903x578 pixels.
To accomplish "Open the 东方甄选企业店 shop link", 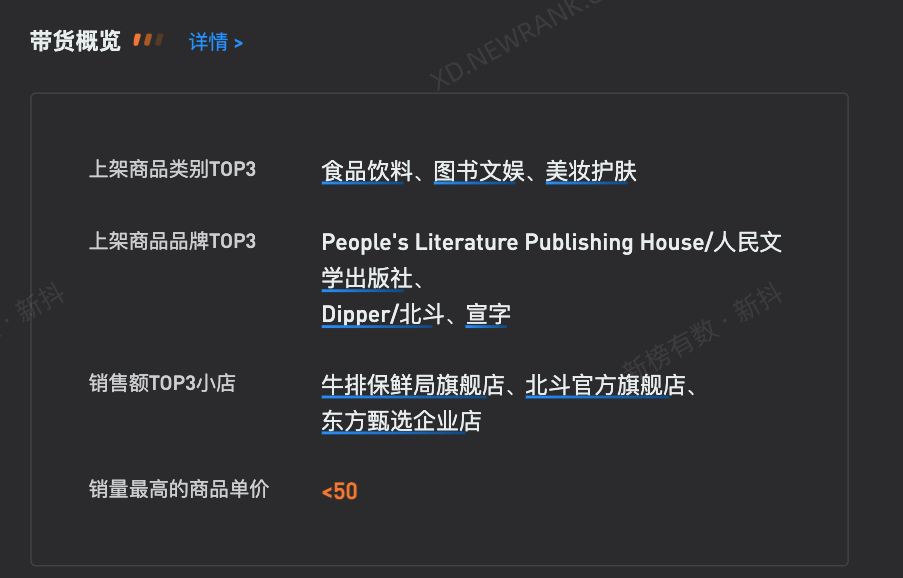I will coord(401,421).
